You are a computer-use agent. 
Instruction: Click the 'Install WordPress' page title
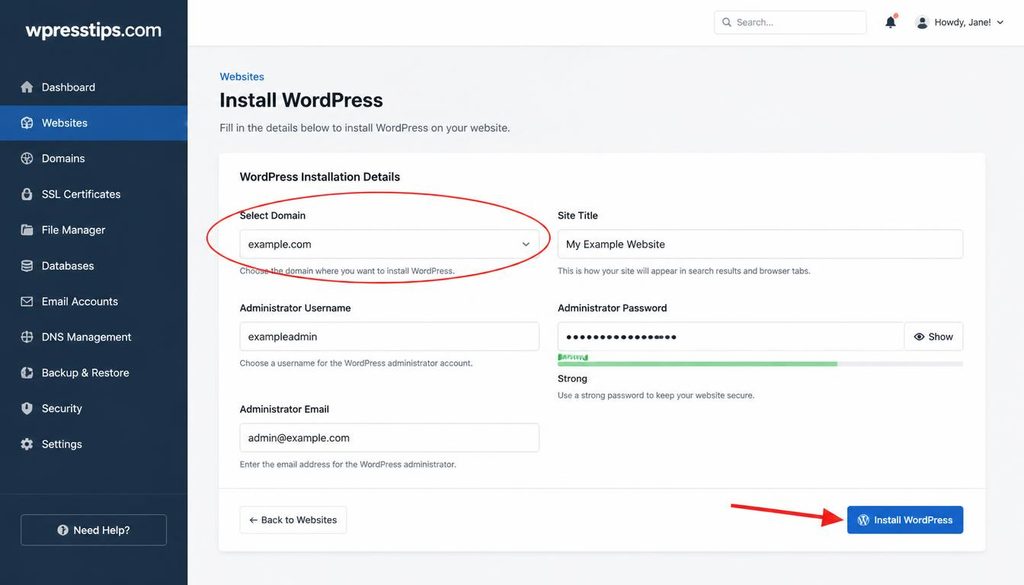(301, 100)
